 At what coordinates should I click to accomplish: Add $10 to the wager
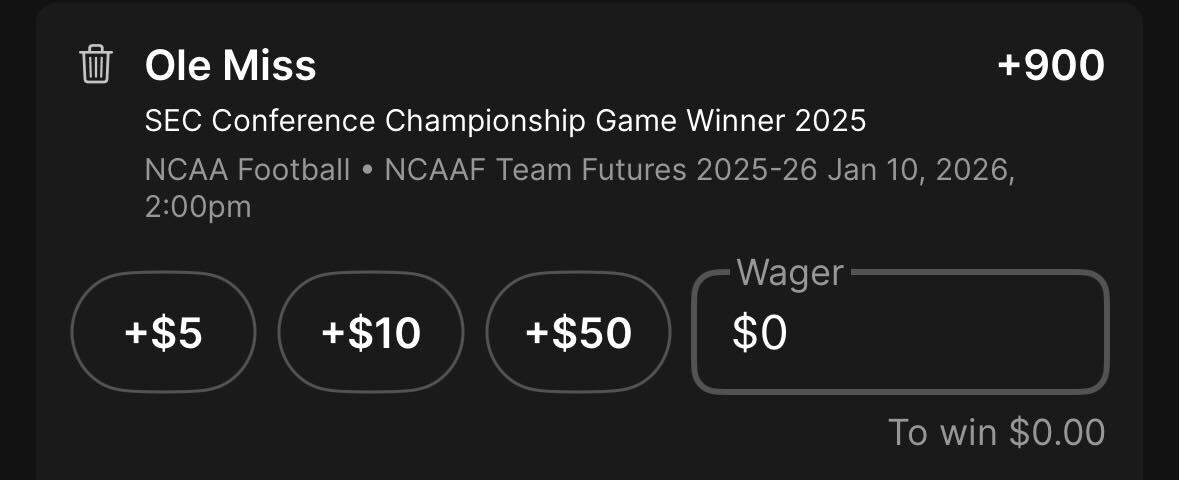coord(371,333)
